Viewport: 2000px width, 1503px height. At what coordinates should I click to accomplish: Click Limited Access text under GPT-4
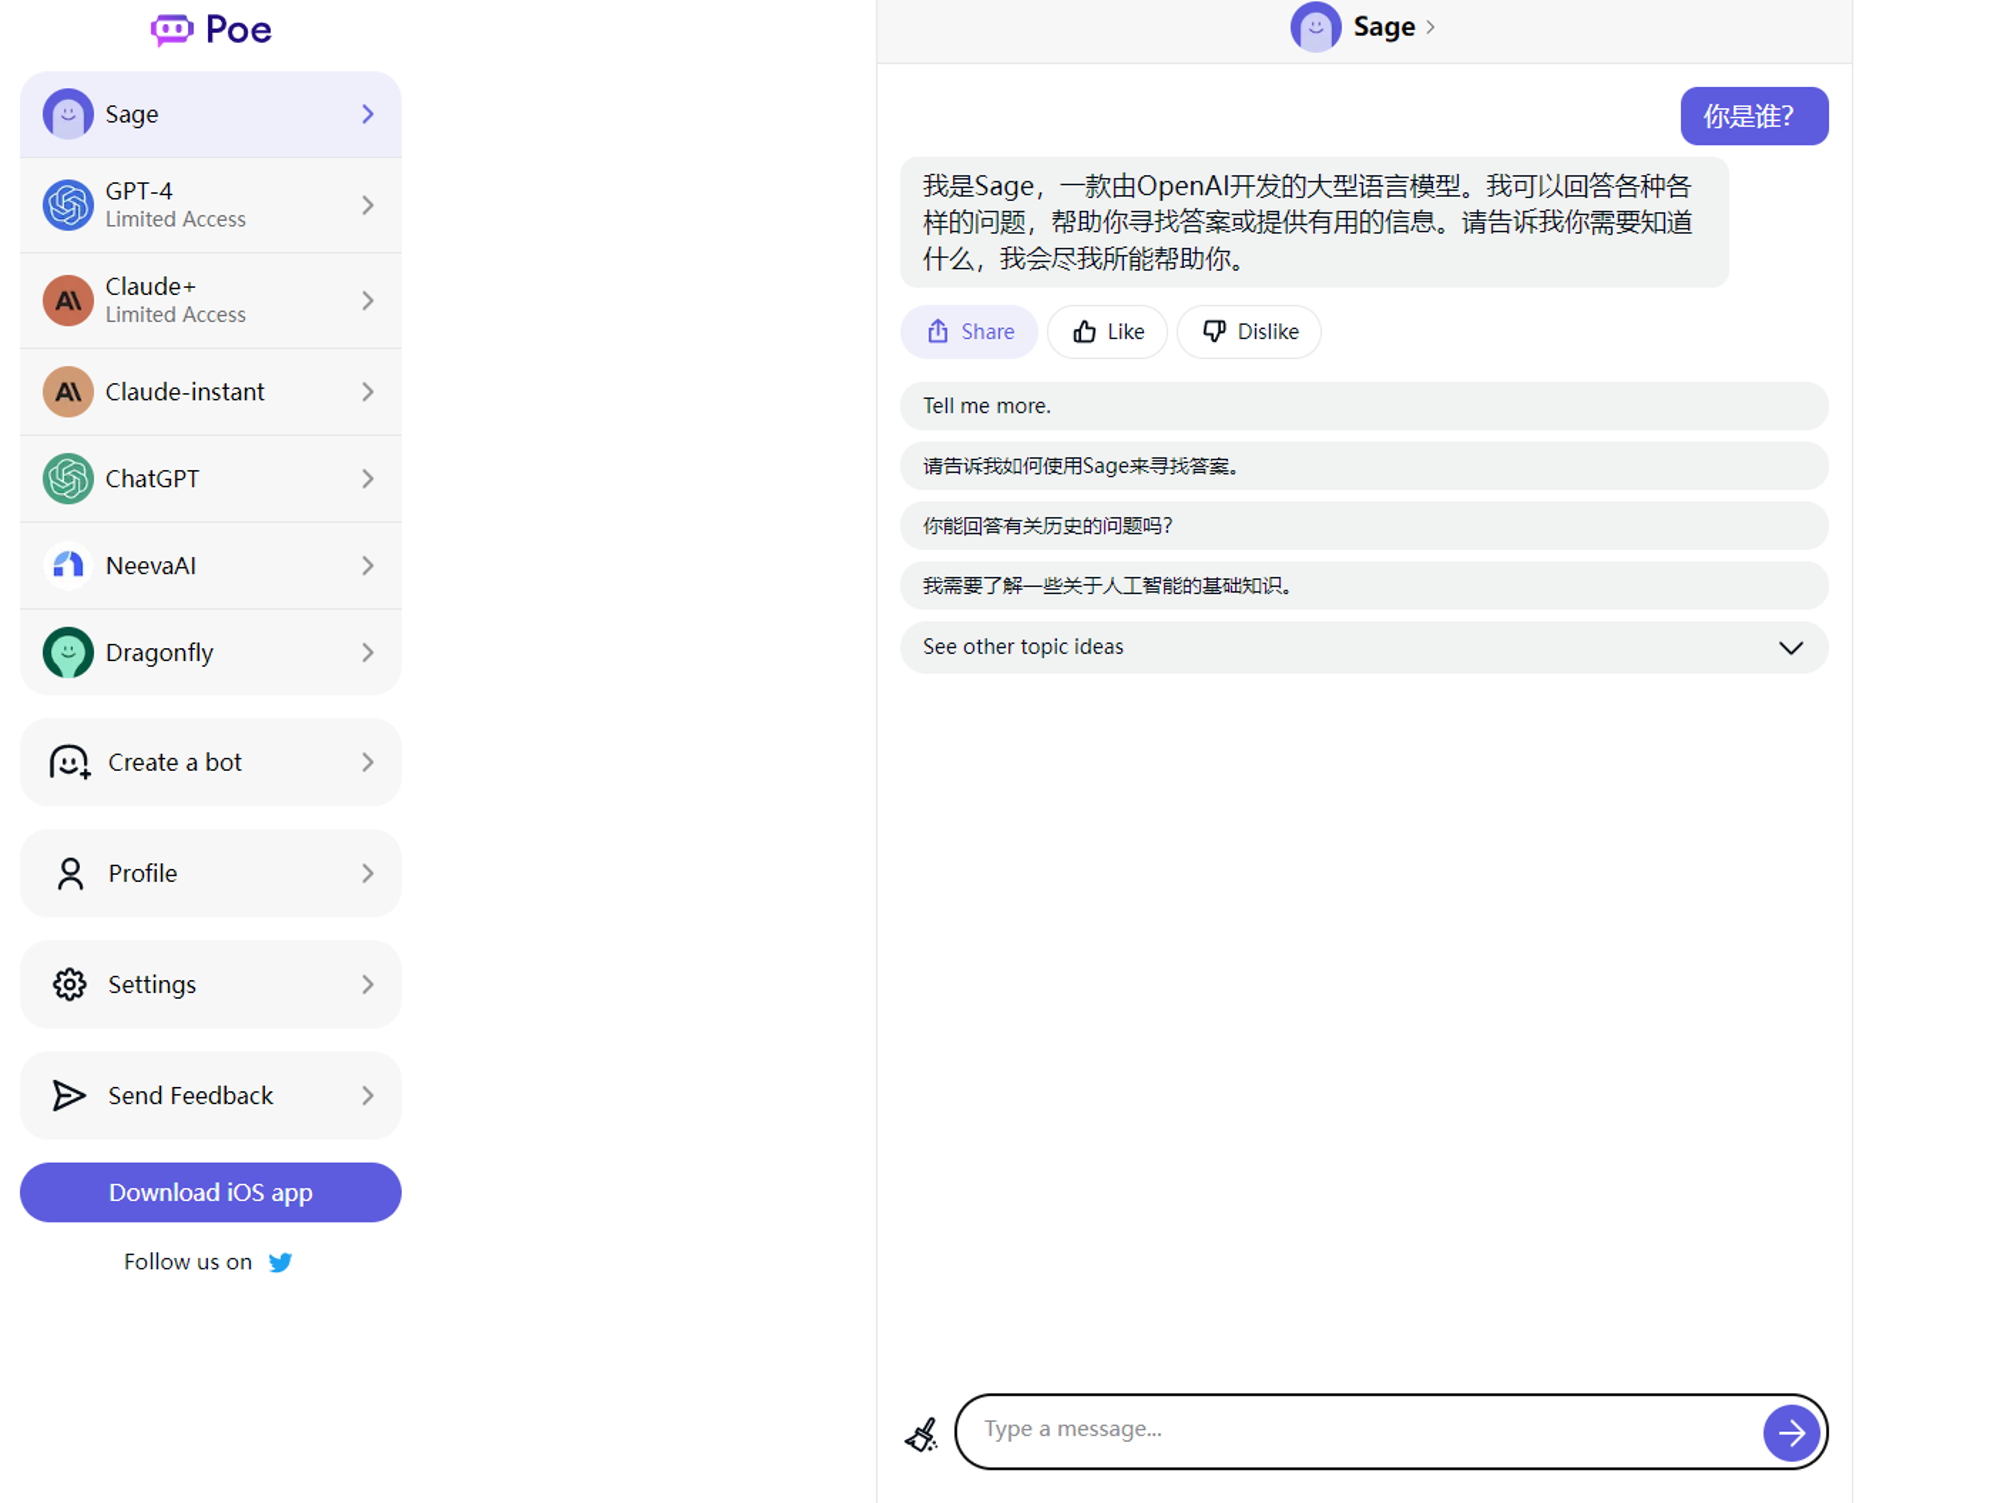[176, 219]
